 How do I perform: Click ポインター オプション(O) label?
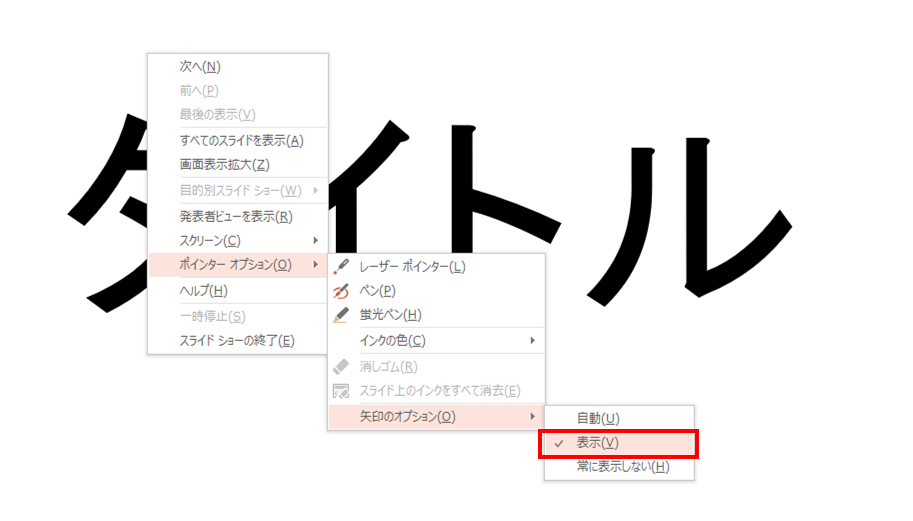pyautogui.click(x=235, y=265)
